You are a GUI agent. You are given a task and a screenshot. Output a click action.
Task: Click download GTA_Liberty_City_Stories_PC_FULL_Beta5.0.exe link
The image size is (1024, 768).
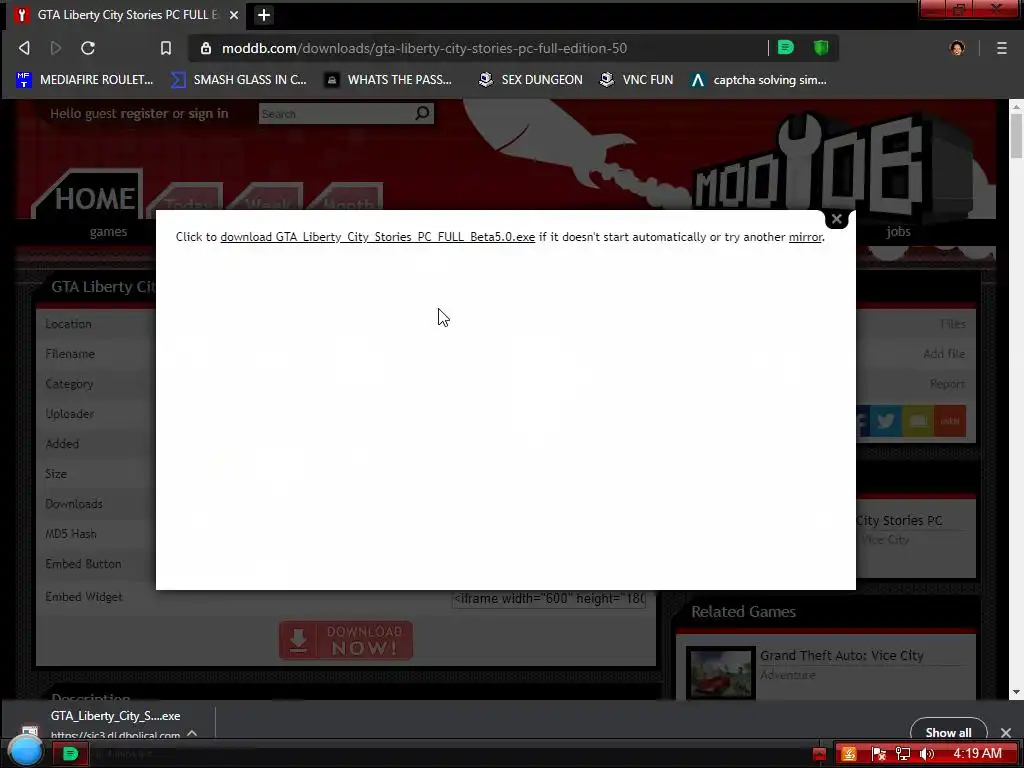tap(377, 237)
